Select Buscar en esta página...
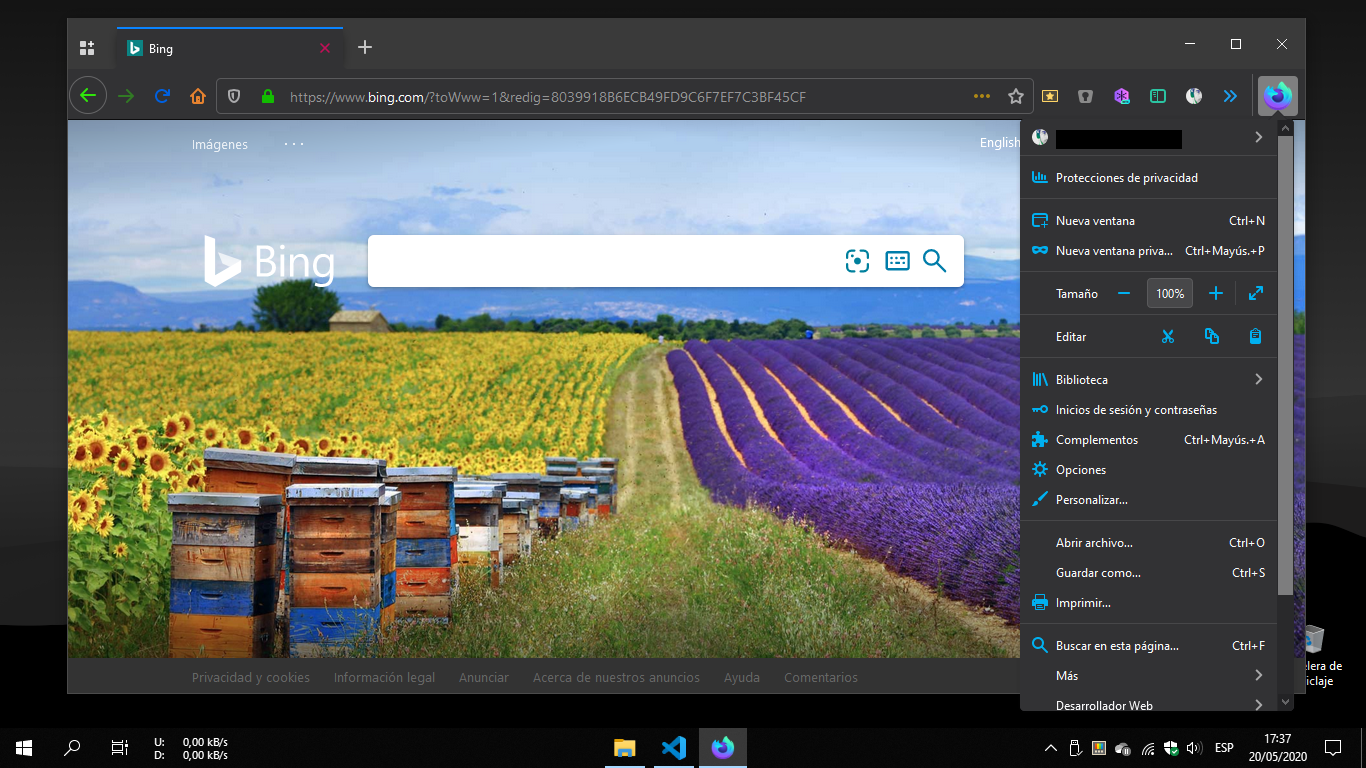This screenshot has height=768, width=1366. pyautogui.click(x=1148, y=646)
